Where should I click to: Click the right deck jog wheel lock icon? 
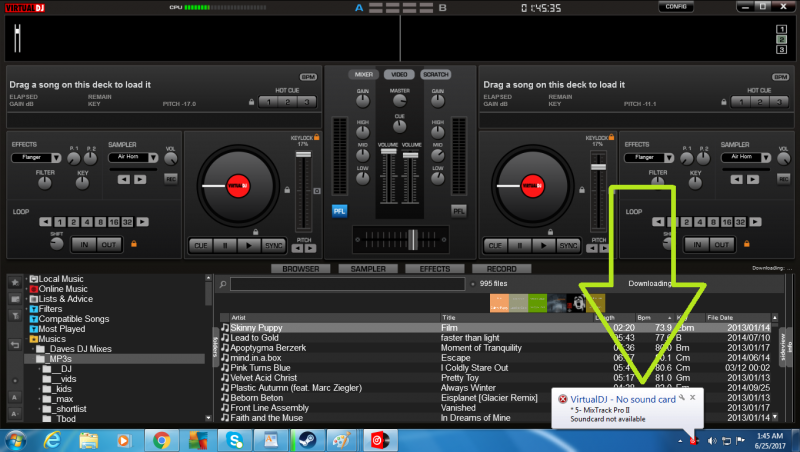[582, 190]
